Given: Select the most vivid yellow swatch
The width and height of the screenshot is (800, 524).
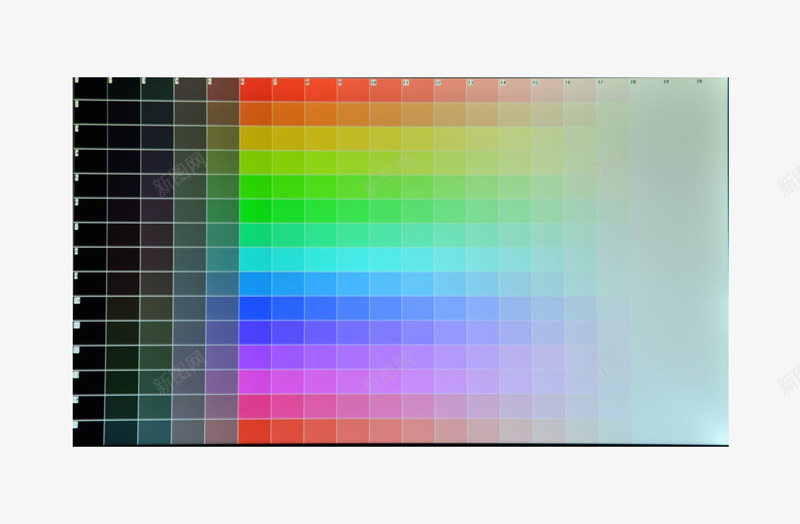Looking at the screenshot, I should 256,138.
